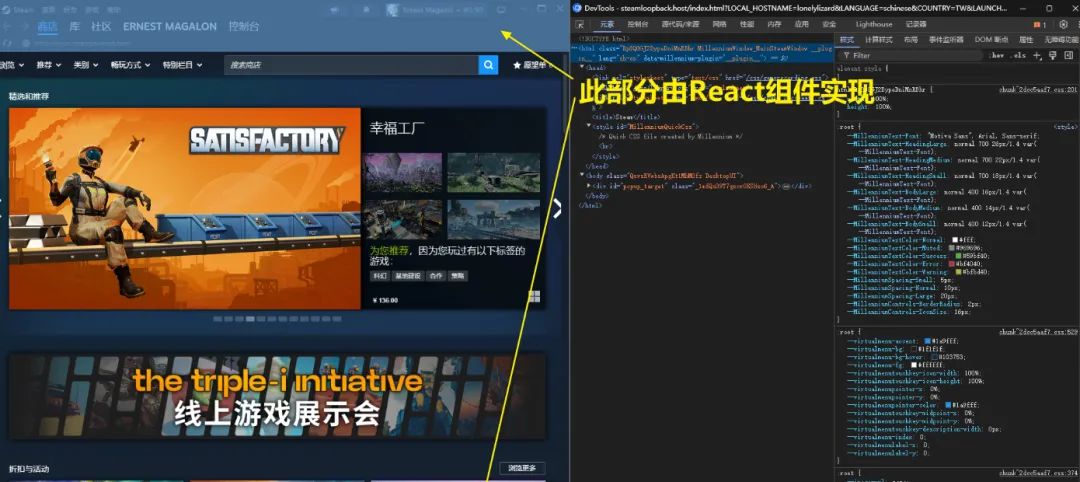This screenshot has width=1080, height=482.
Task: Click the Steam big picture mode icon
Action: click(501, 10)
